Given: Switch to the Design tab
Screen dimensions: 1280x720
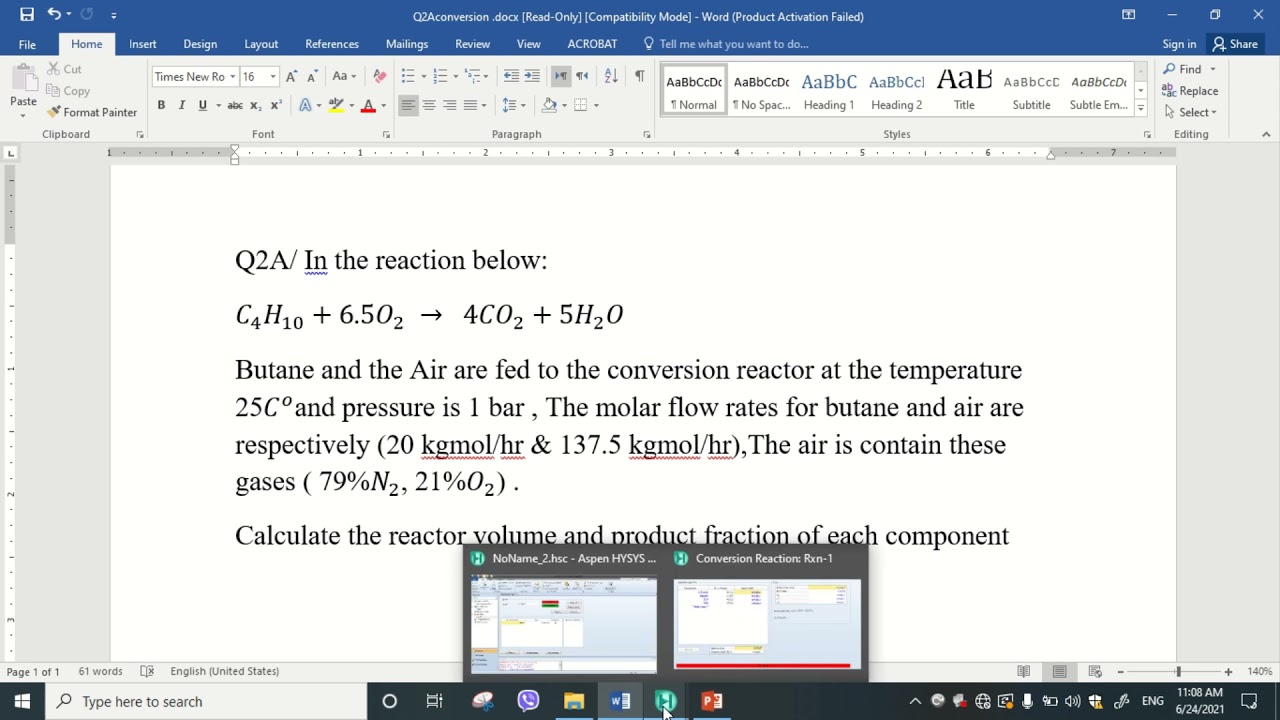Looking at the screenshot, I should tap(200, 44).
